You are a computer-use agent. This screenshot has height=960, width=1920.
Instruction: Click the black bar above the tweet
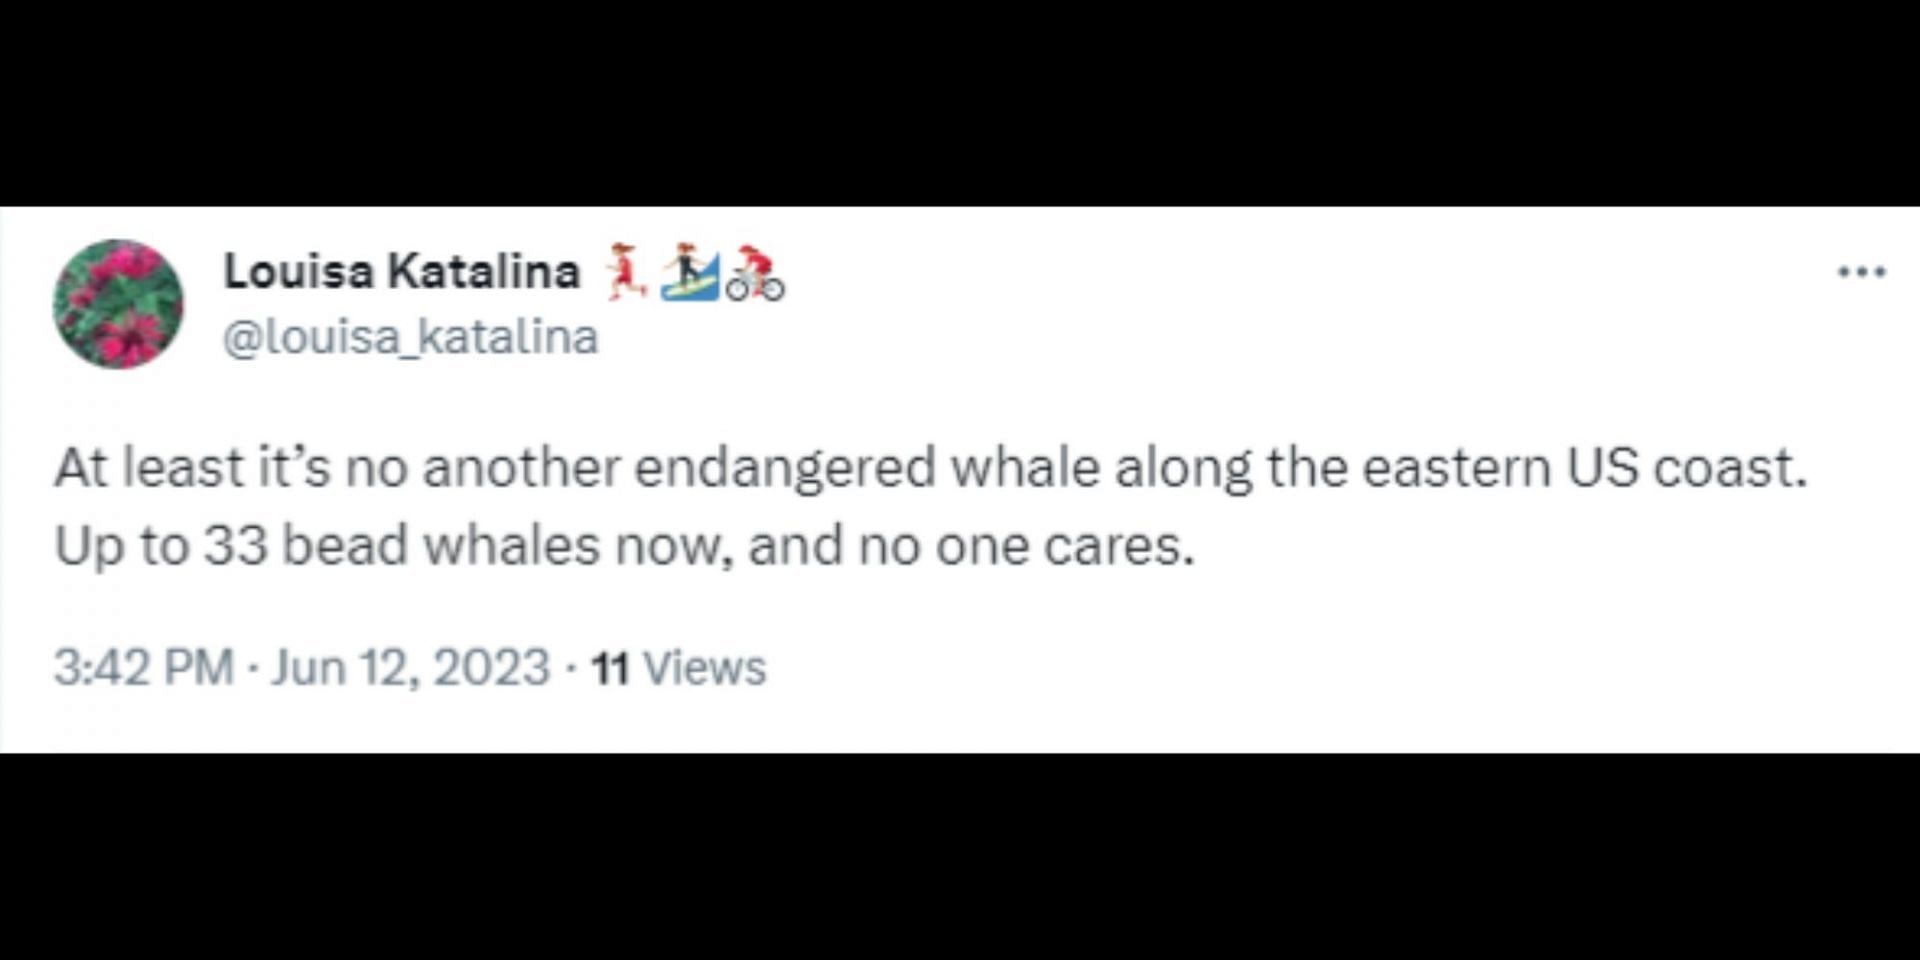click(x=960, y=103)
